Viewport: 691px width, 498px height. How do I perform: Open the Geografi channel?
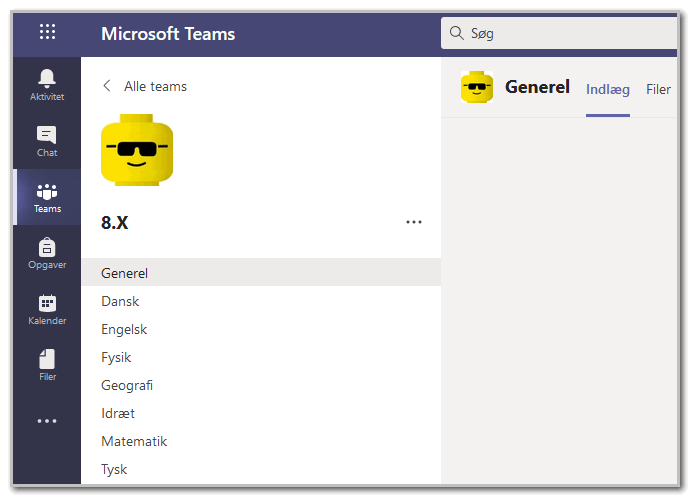click(261, 385)
